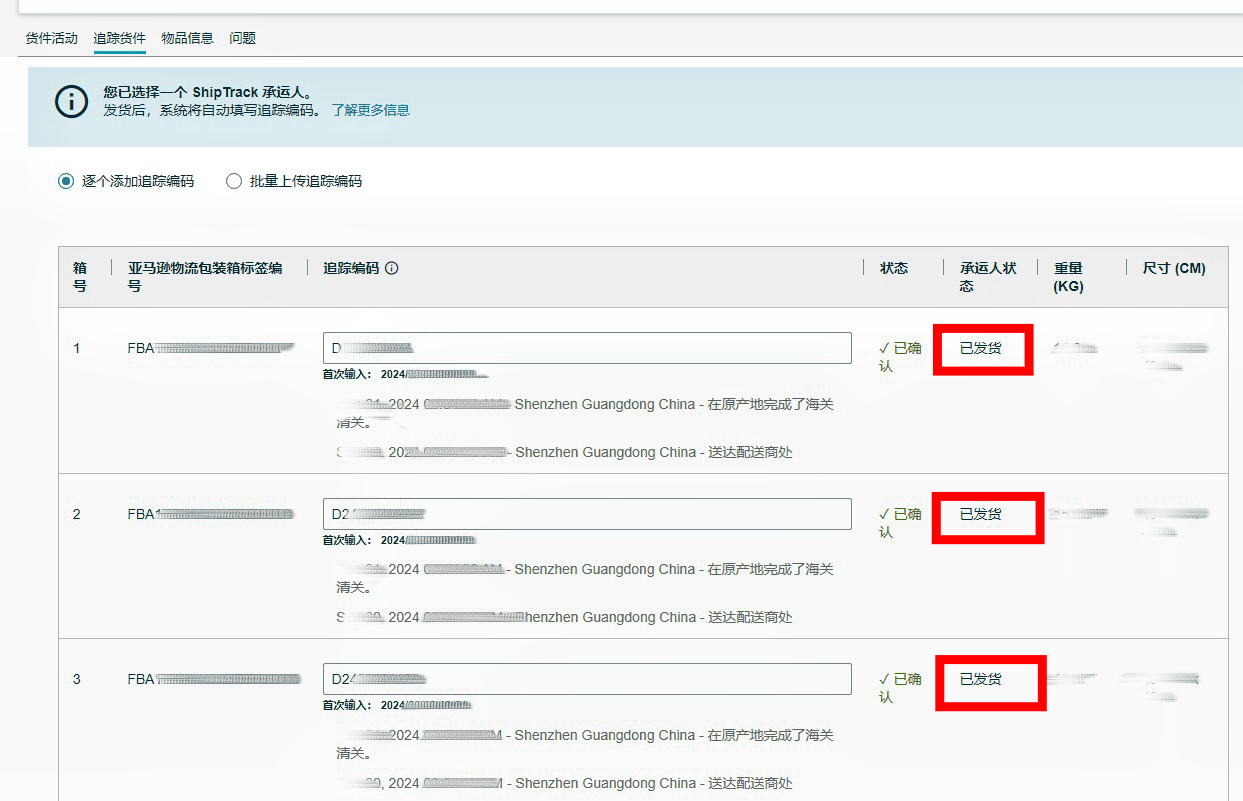
Task: Select the 逐个添加追踪编码 radio option
Action: click(66, 181)
